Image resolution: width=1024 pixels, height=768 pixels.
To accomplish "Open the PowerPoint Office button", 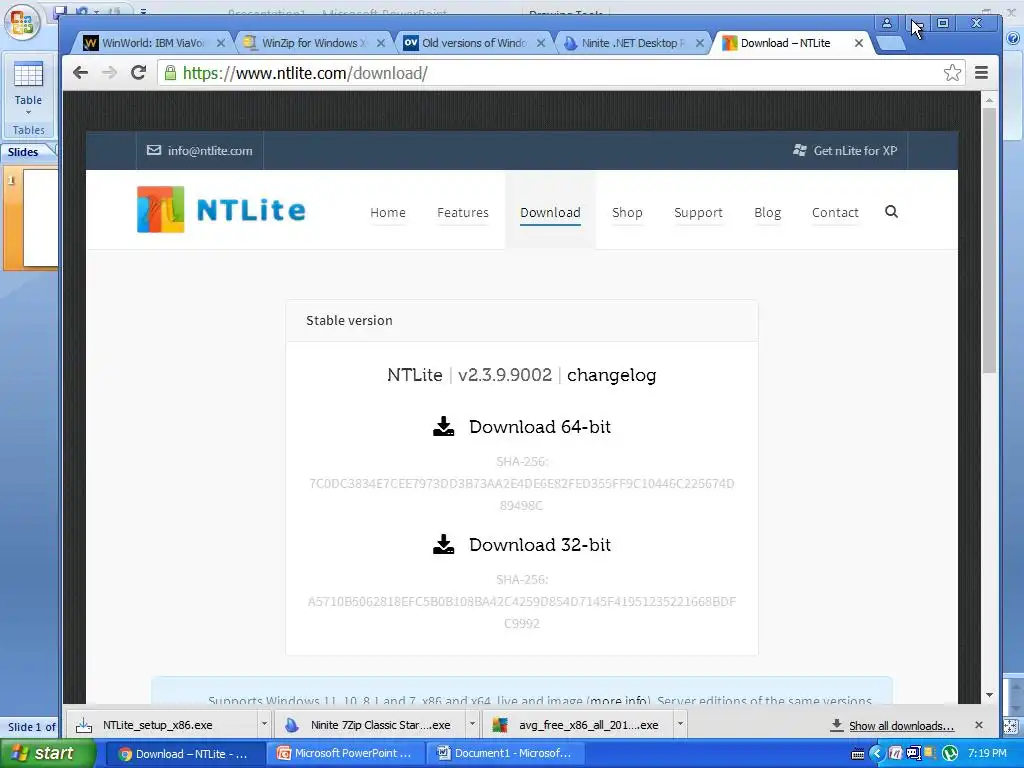I will pyautogui.click(x=22, y=22).
